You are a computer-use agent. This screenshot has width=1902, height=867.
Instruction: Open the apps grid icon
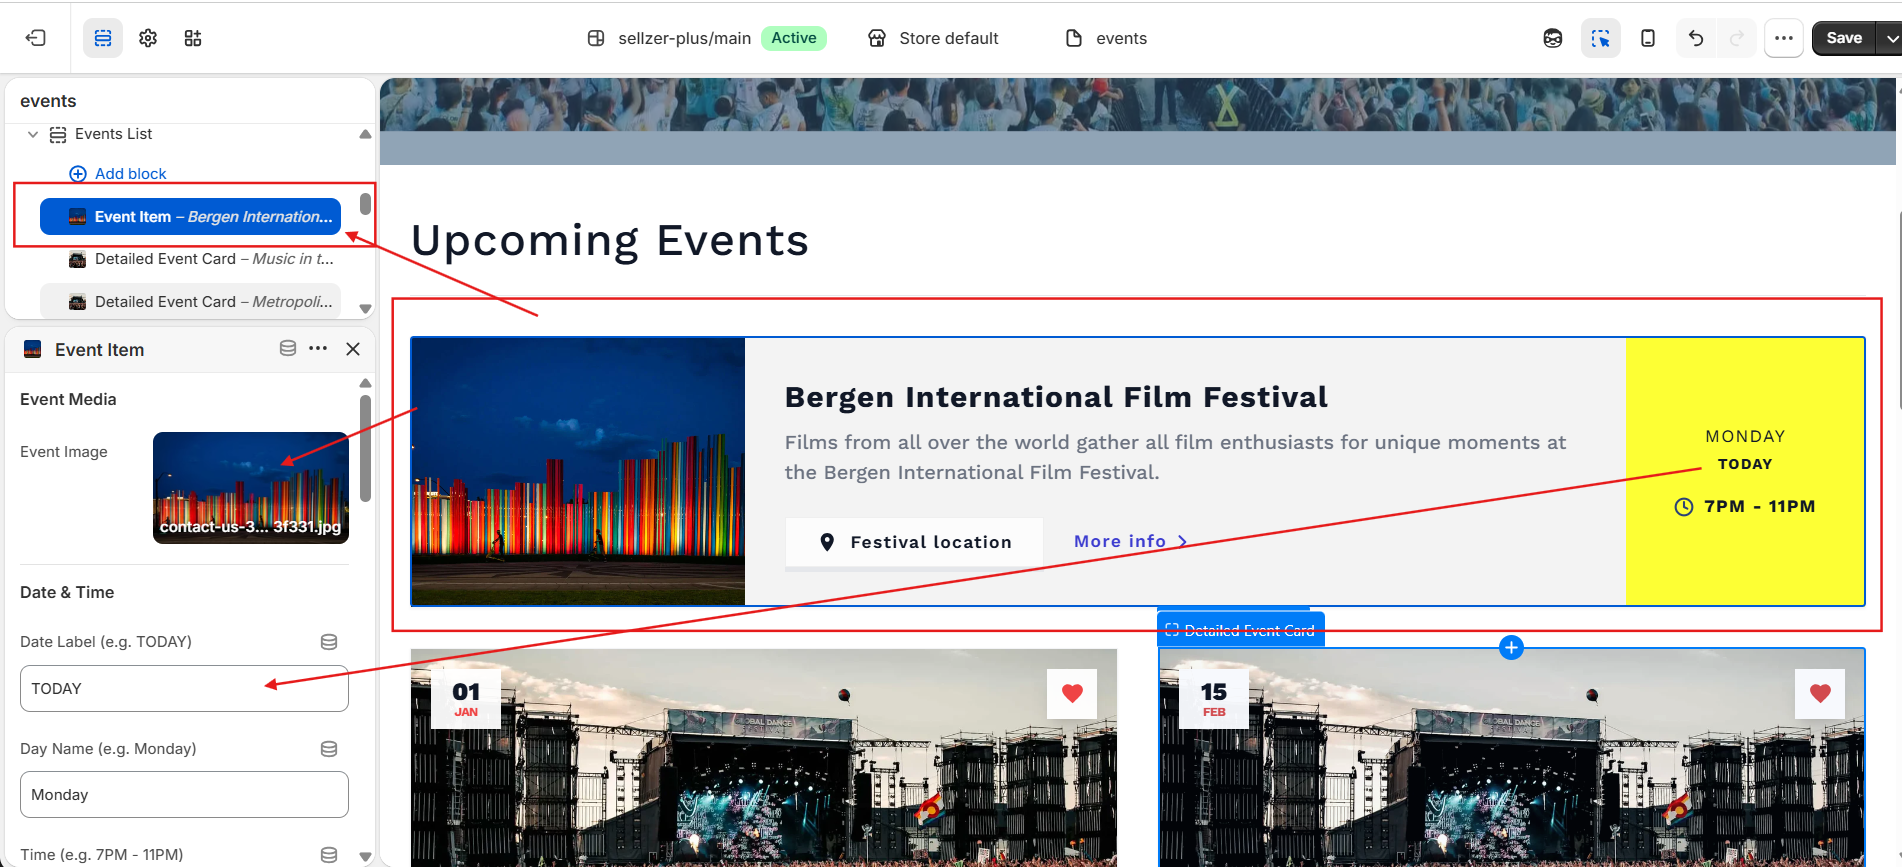point(193,38)
